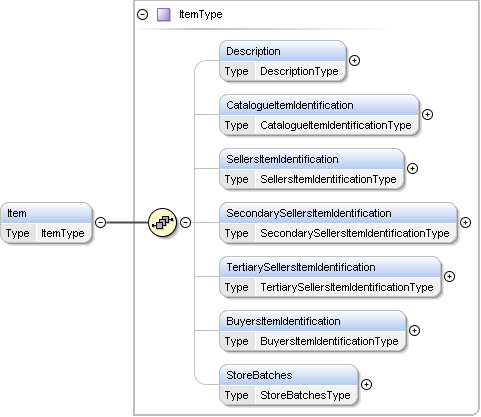Click the purple ItemType complex type square
The height and width of the screenshot is (417, 481).
[164, 15]
